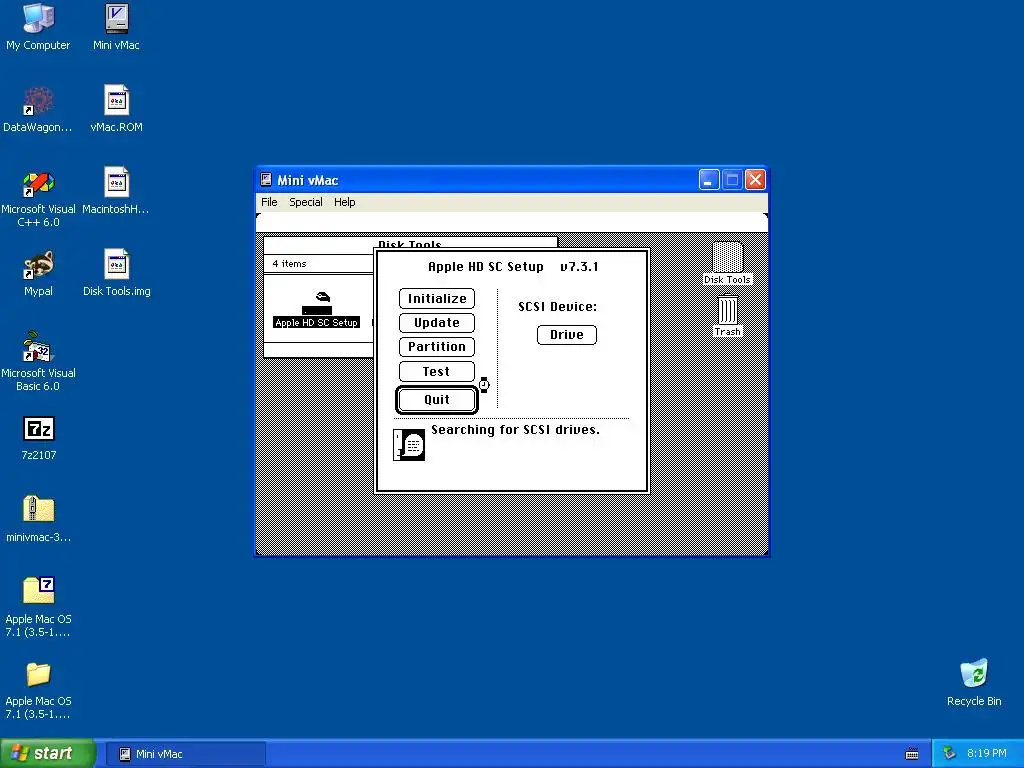Click the Drive button under SCSI Device
The height and width of the screenshot is (768, 1024).
pyautogui.click(x=567, y=335)
